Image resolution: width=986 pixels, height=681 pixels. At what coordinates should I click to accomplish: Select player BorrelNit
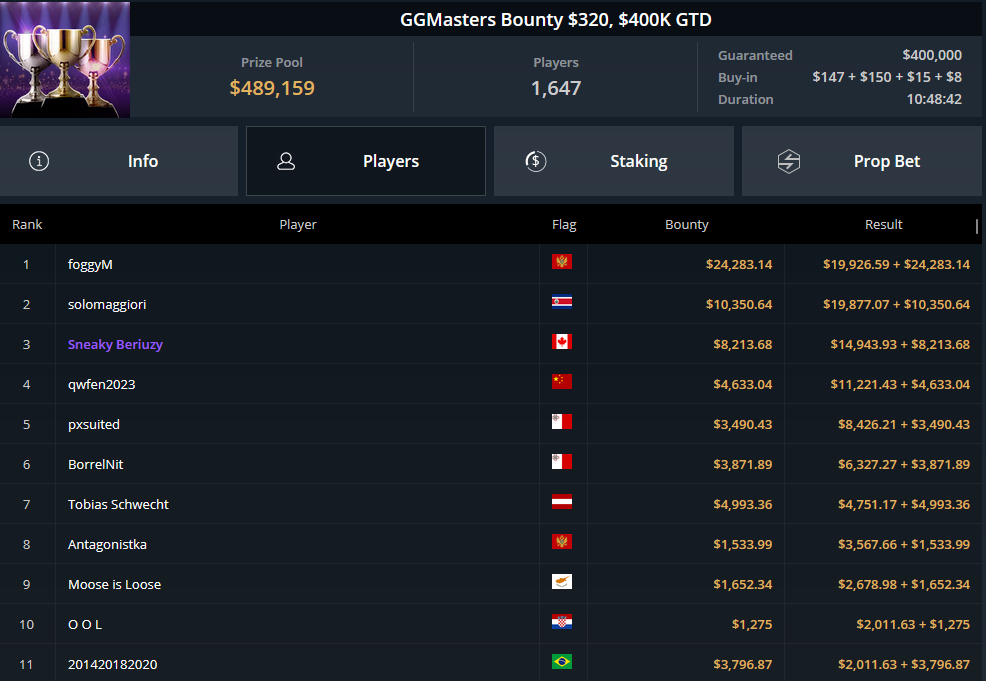click(x=96, y=464)
